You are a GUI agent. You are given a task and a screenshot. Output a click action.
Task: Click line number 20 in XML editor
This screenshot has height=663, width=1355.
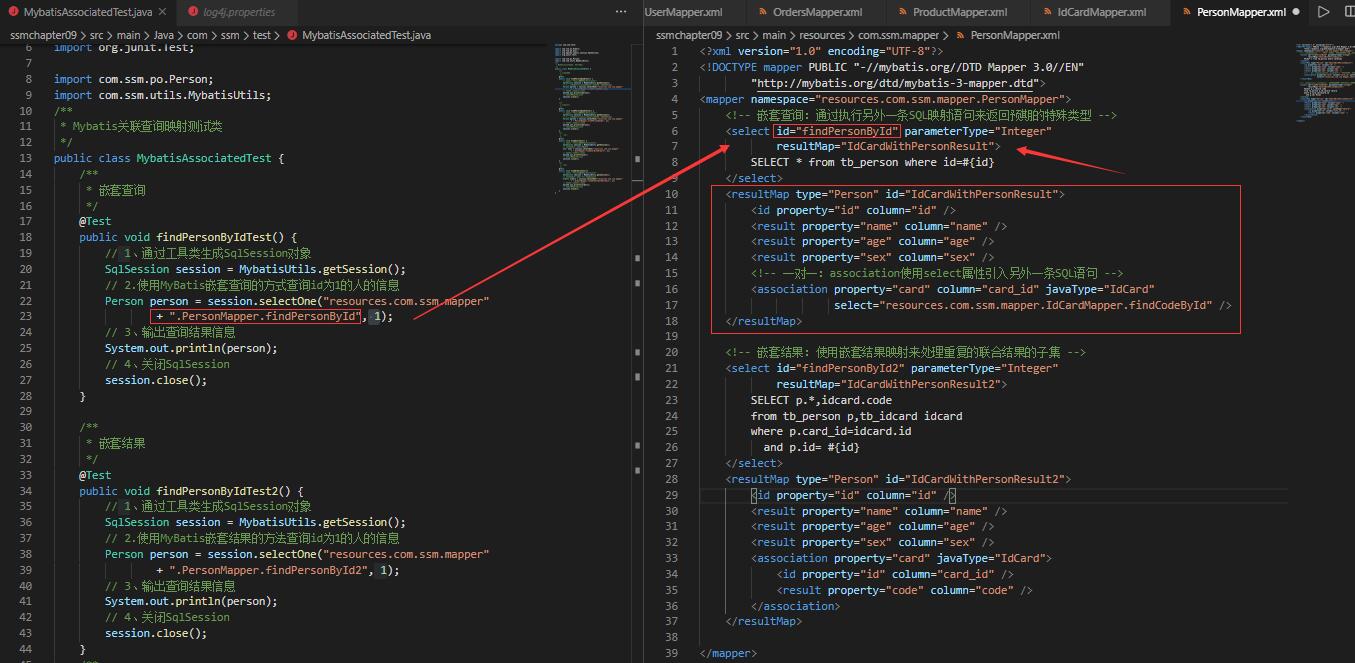tap(672, 352)
